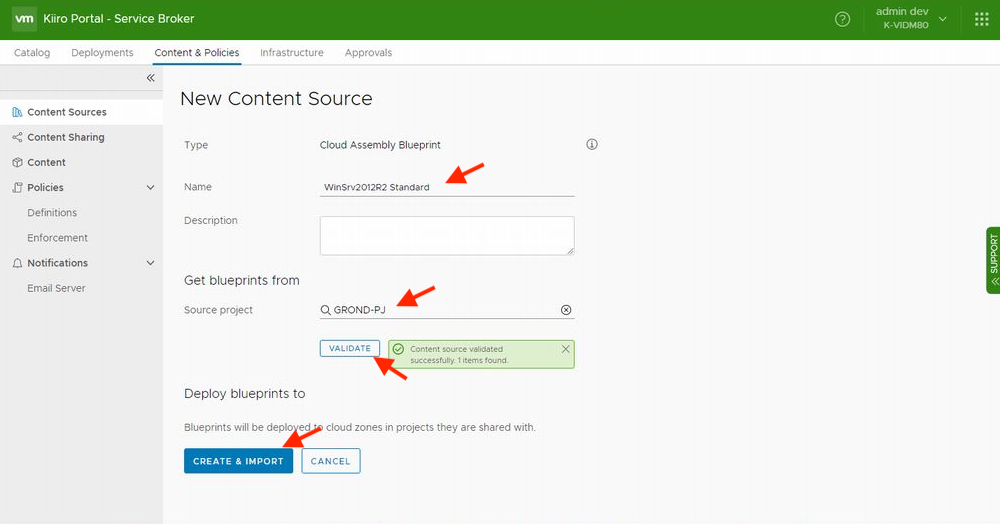The image size is (1000, 524).
Task: Click the VALIDATE button
Action: click(349, 349)
